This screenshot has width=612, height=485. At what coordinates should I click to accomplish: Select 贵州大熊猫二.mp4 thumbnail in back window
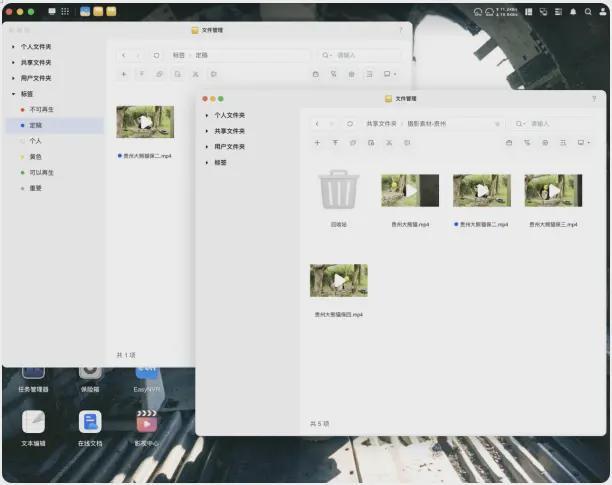[x=145, y=122]
